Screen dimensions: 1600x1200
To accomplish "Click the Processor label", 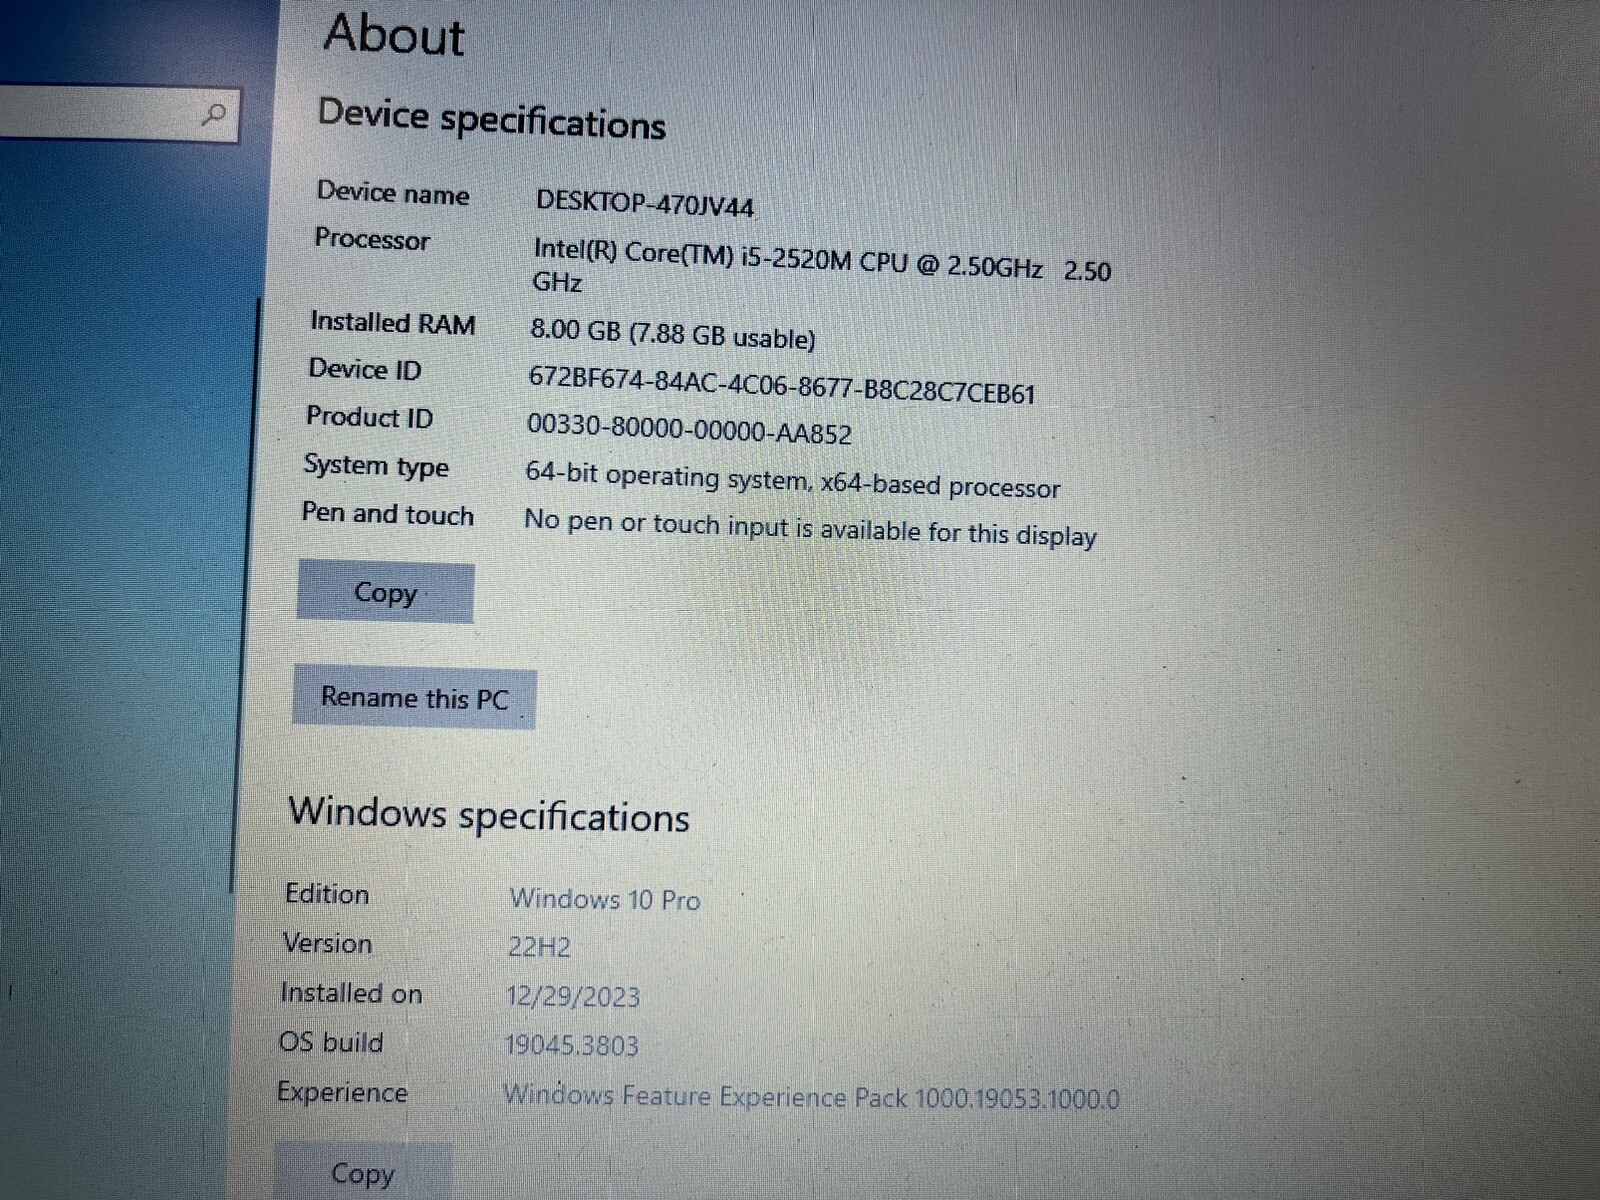I will pos(372,239).
